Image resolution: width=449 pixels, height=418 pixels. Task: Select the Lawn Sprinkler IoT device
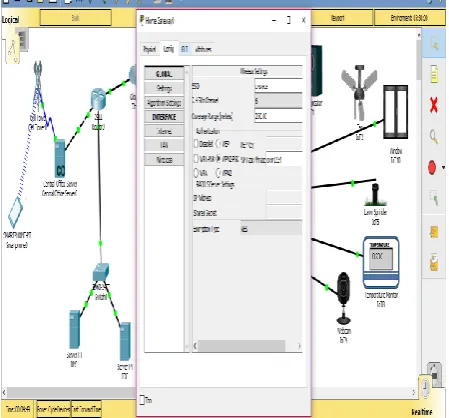tap(375, 194)
